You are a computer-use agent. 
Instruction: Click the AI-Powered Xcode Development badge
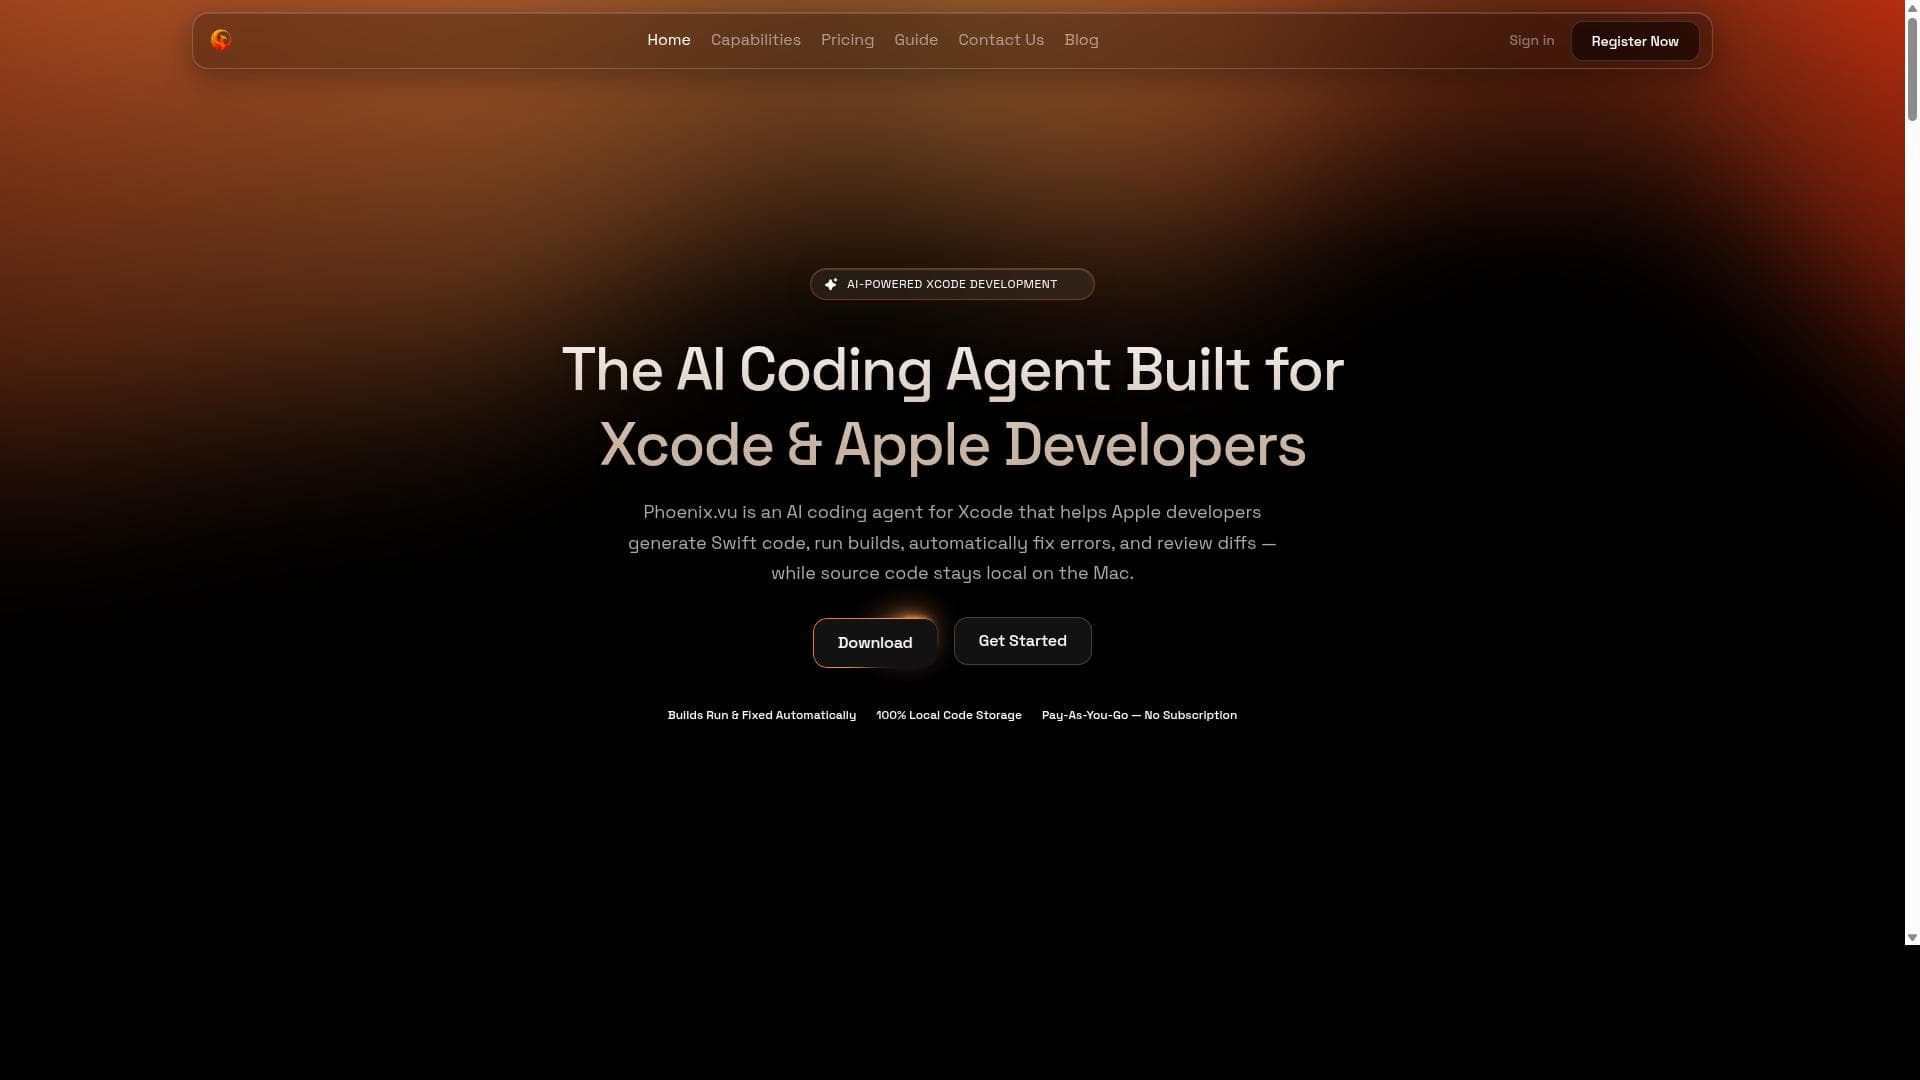click(952, 284)
